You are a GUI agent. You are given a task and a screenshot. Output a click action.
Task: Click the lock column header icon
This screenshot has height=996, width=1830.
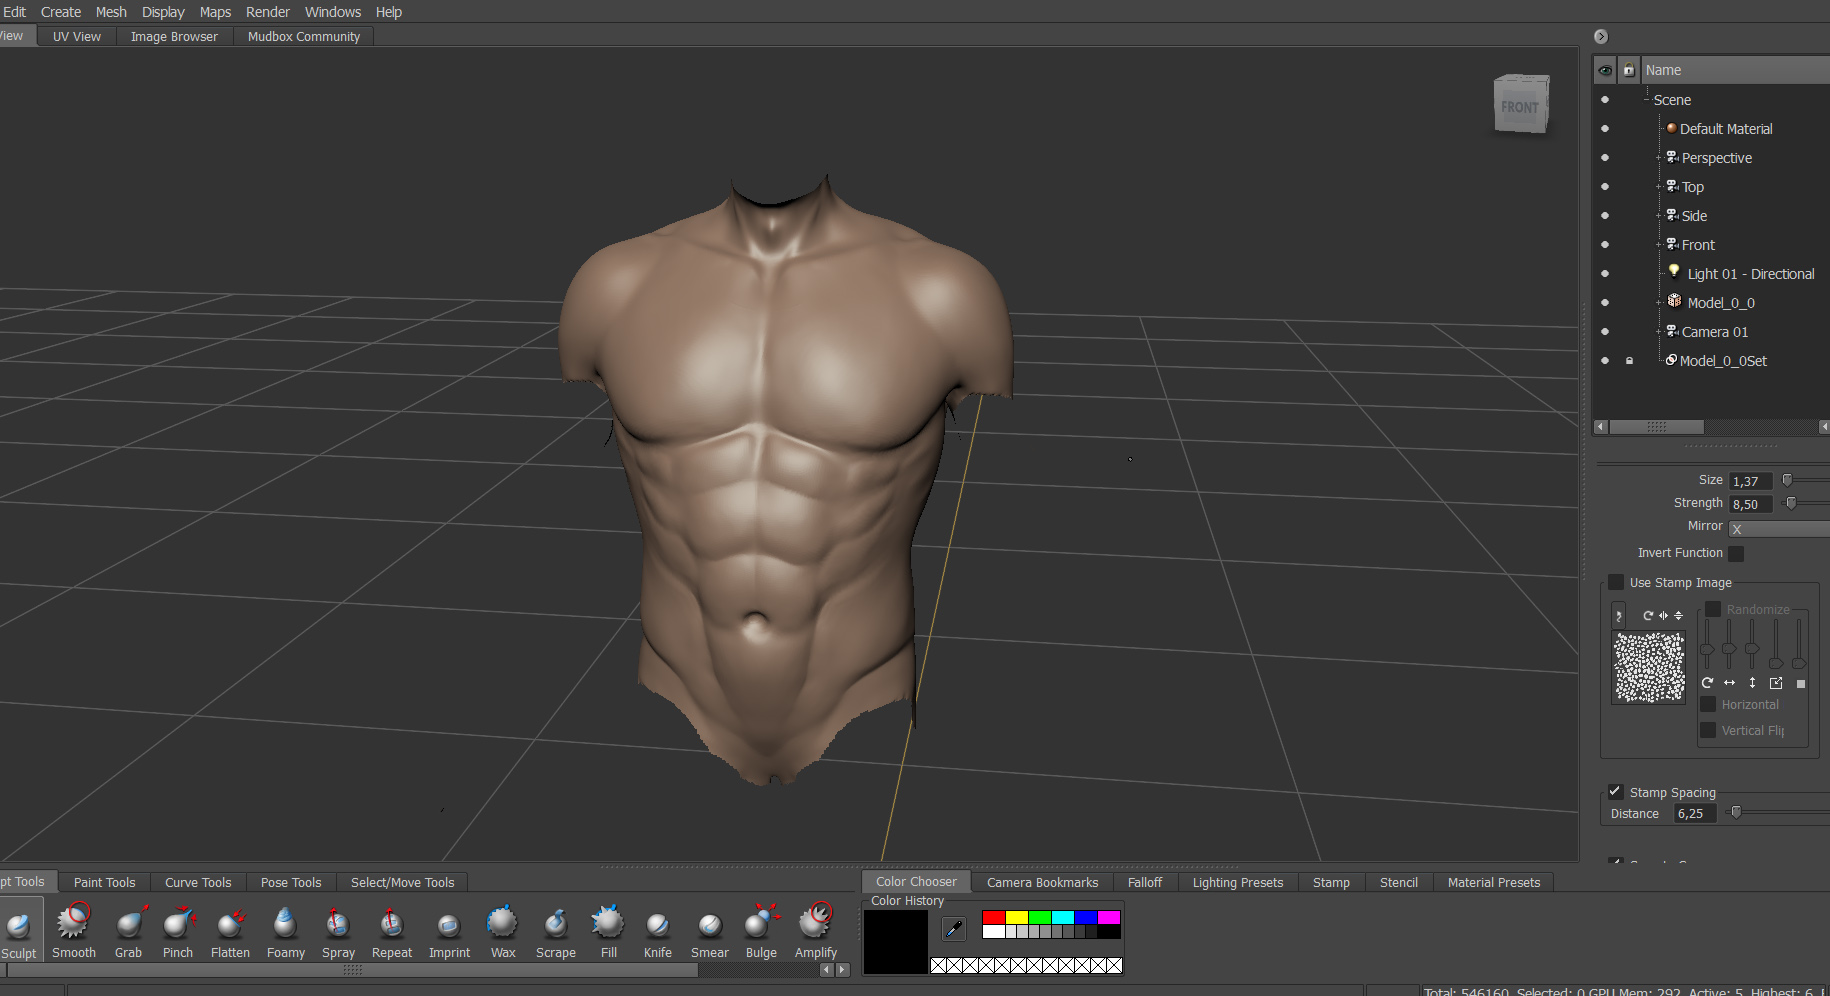click(x=1629, y=70)
